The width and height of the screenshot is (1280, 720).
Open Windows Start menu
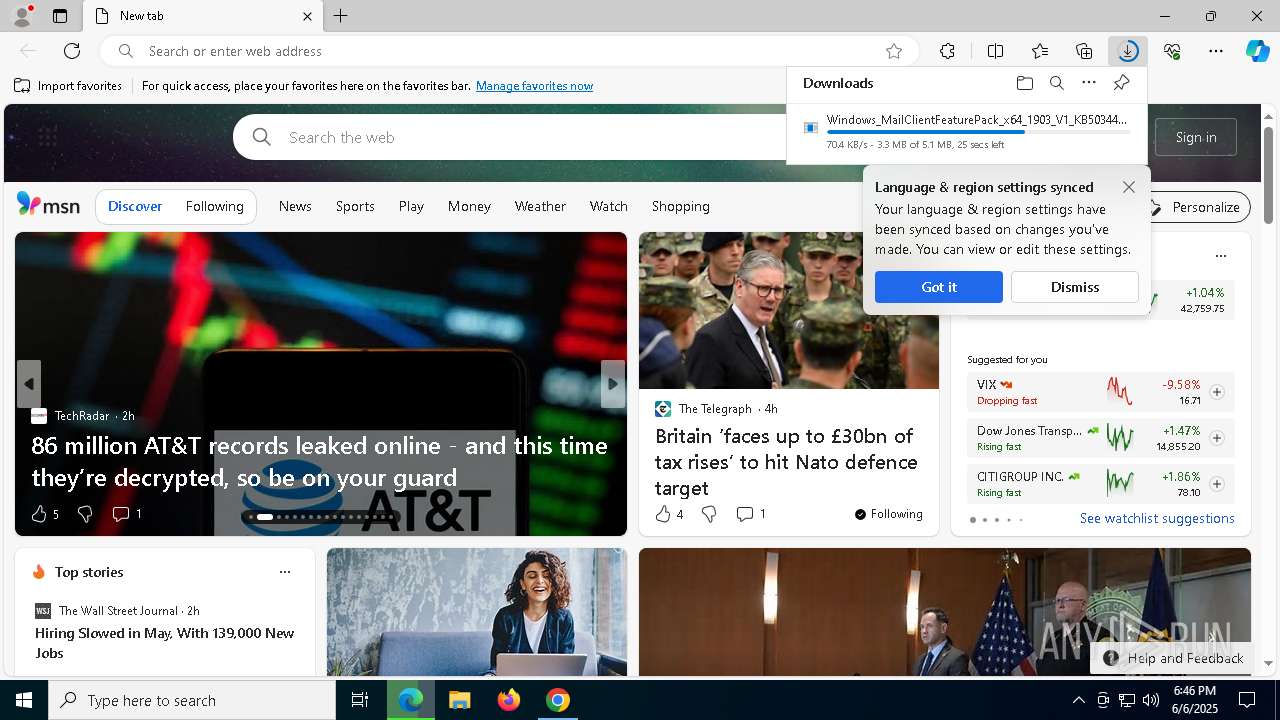tap(24, 700)
